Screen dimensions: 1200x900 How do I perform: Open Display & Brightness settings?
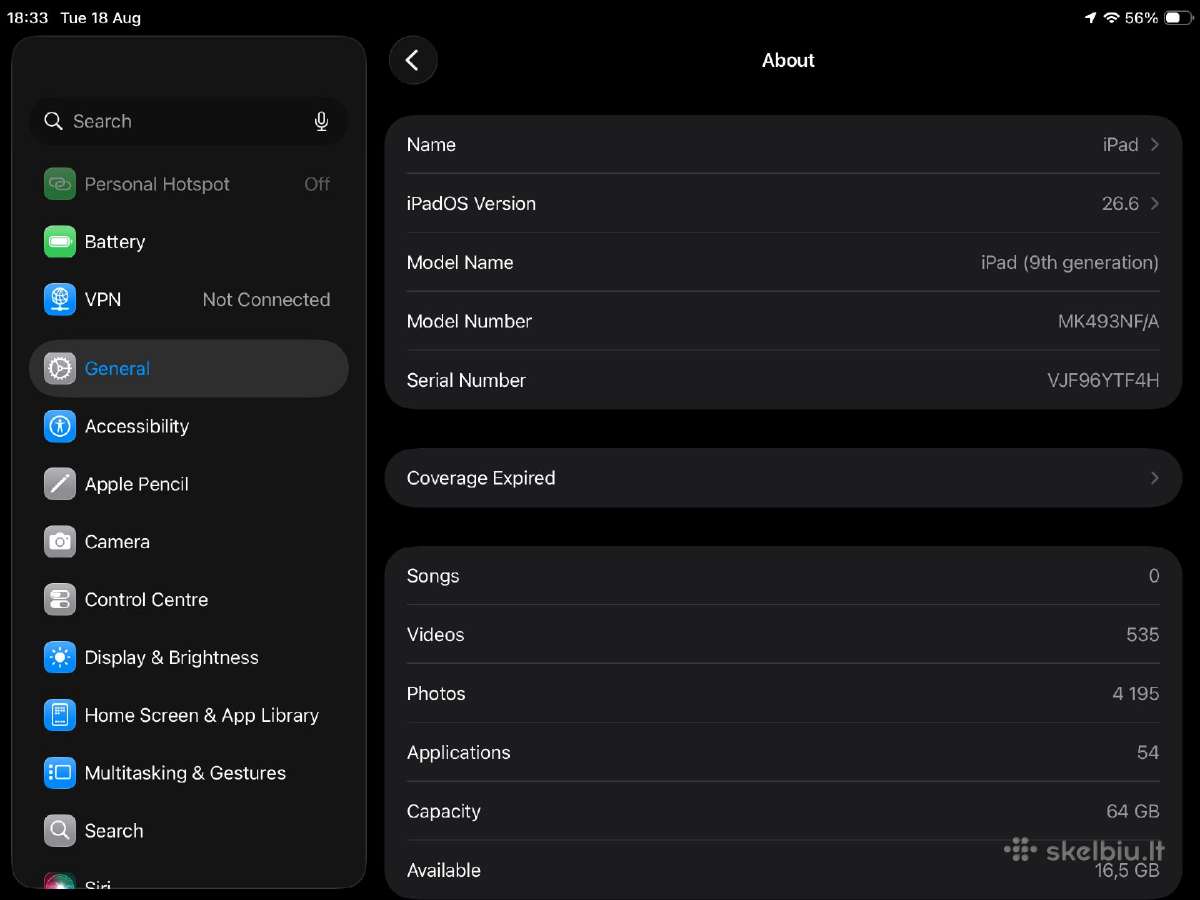coord(189,658)
